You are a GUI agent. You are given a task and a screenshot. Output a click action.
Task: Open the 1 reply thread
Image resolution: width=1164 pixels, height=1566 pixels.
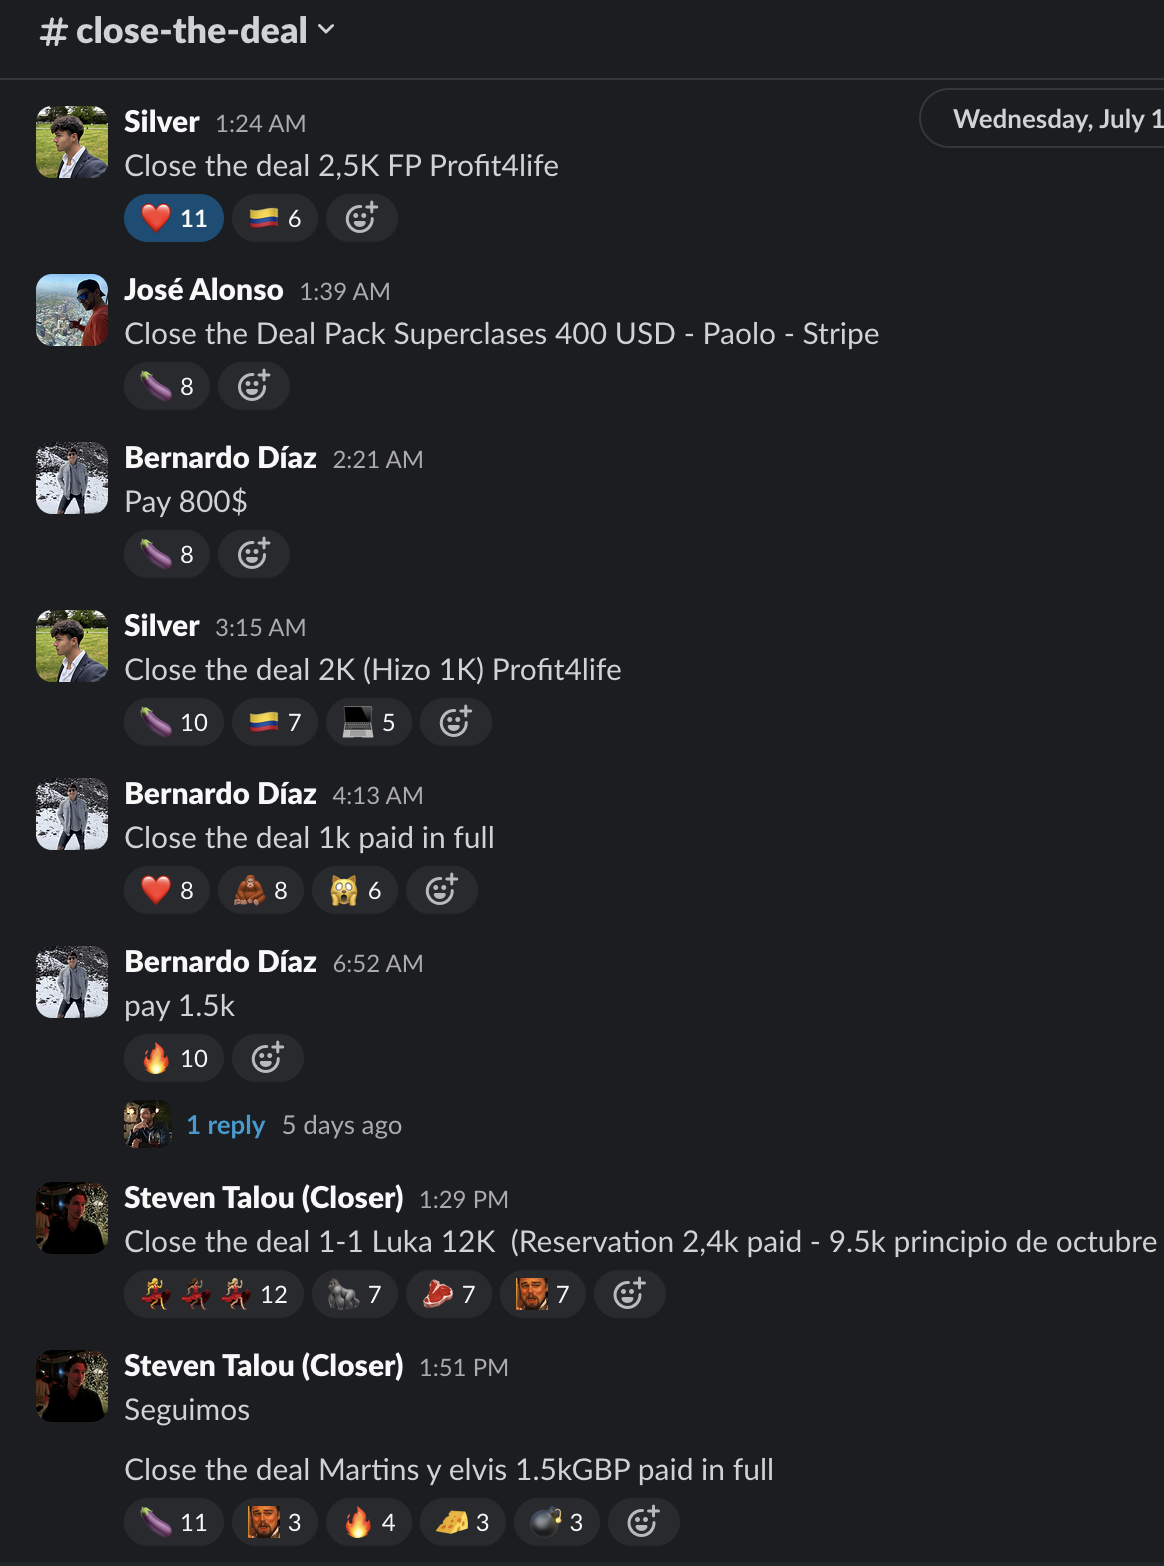226,1125
